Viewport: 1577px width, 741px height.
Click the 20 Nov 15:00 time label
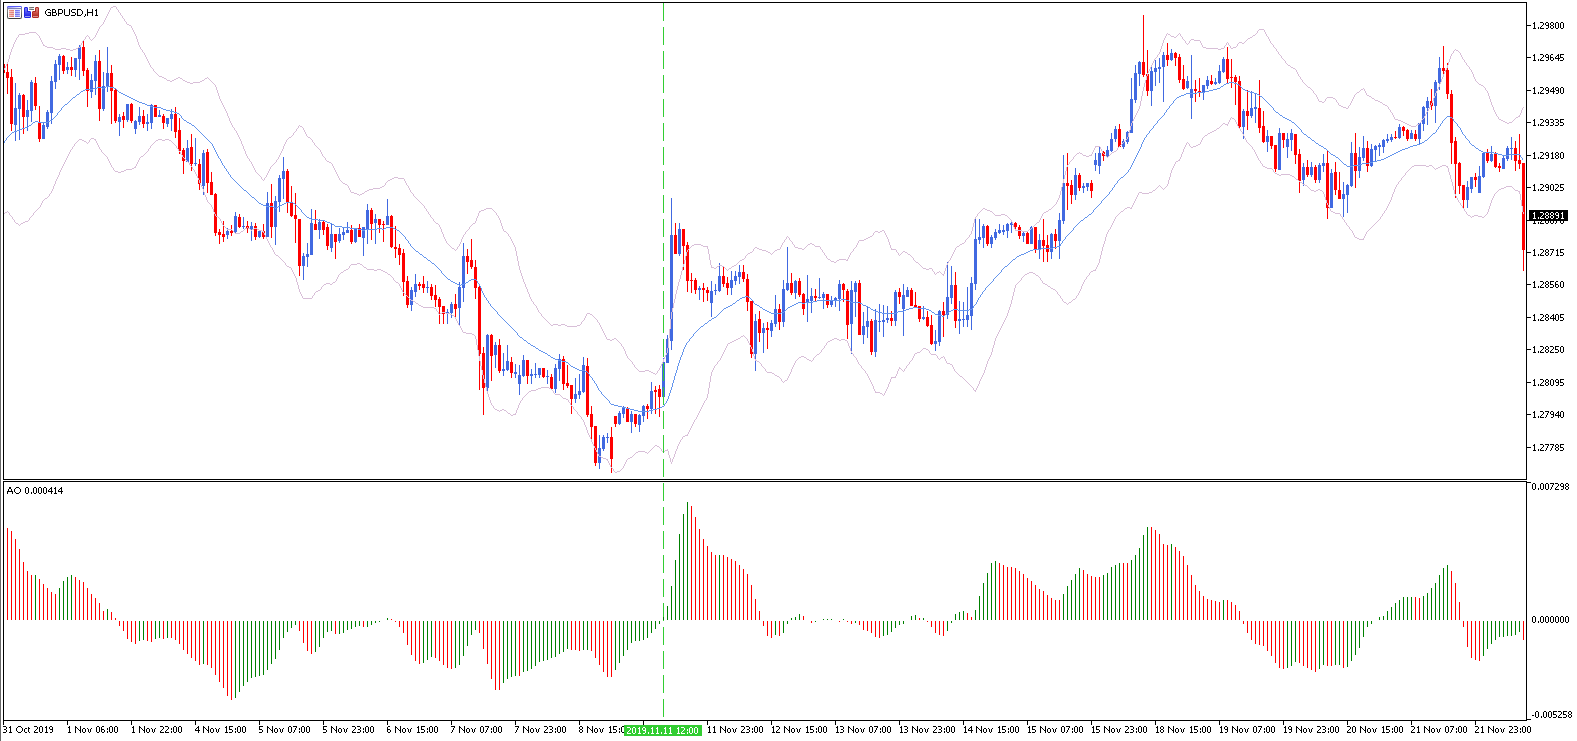(1375, 730)
